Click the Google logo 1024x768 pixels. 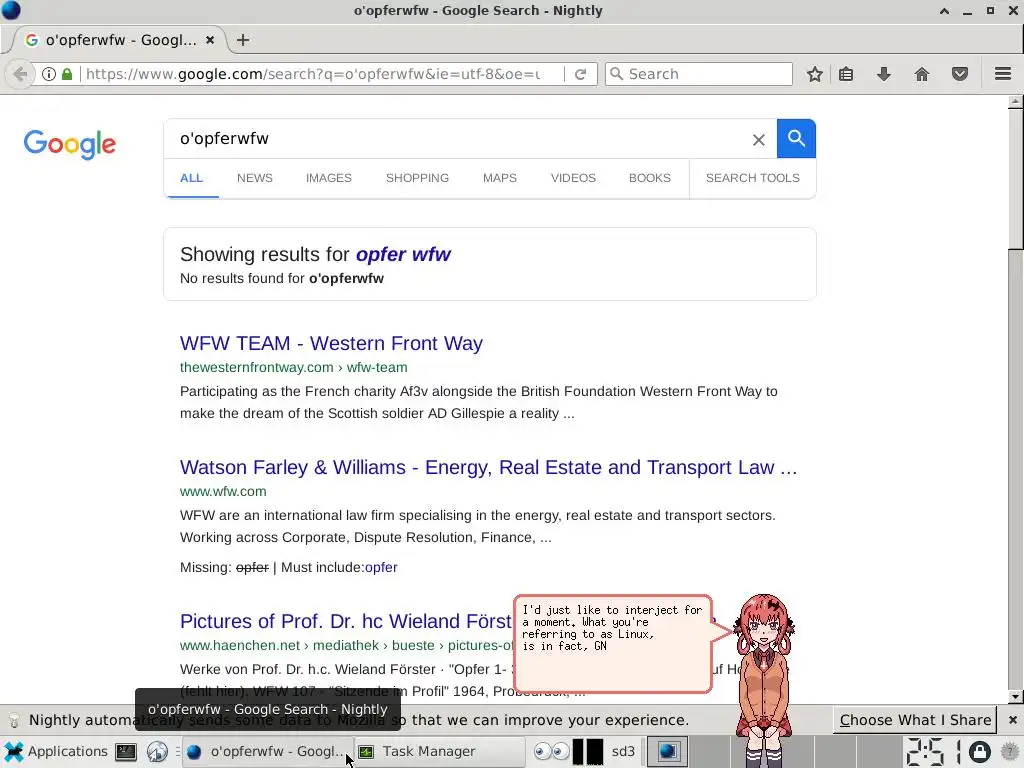click(70, 144)
